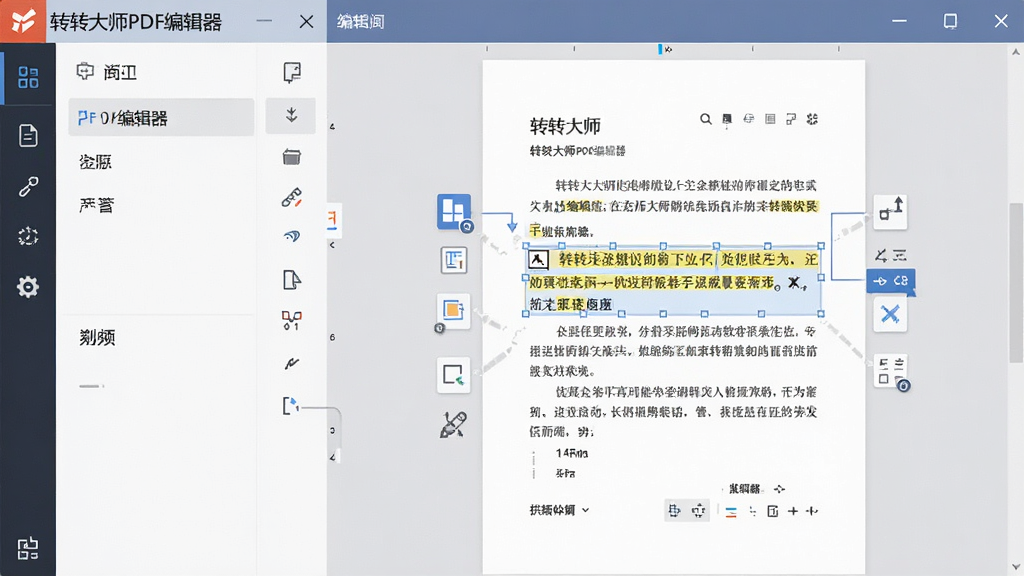Image resolution: width=1024 pixels, height=576 pixels.
Task: Open the folder box icon in the tool column
Action: pos(291,157)
